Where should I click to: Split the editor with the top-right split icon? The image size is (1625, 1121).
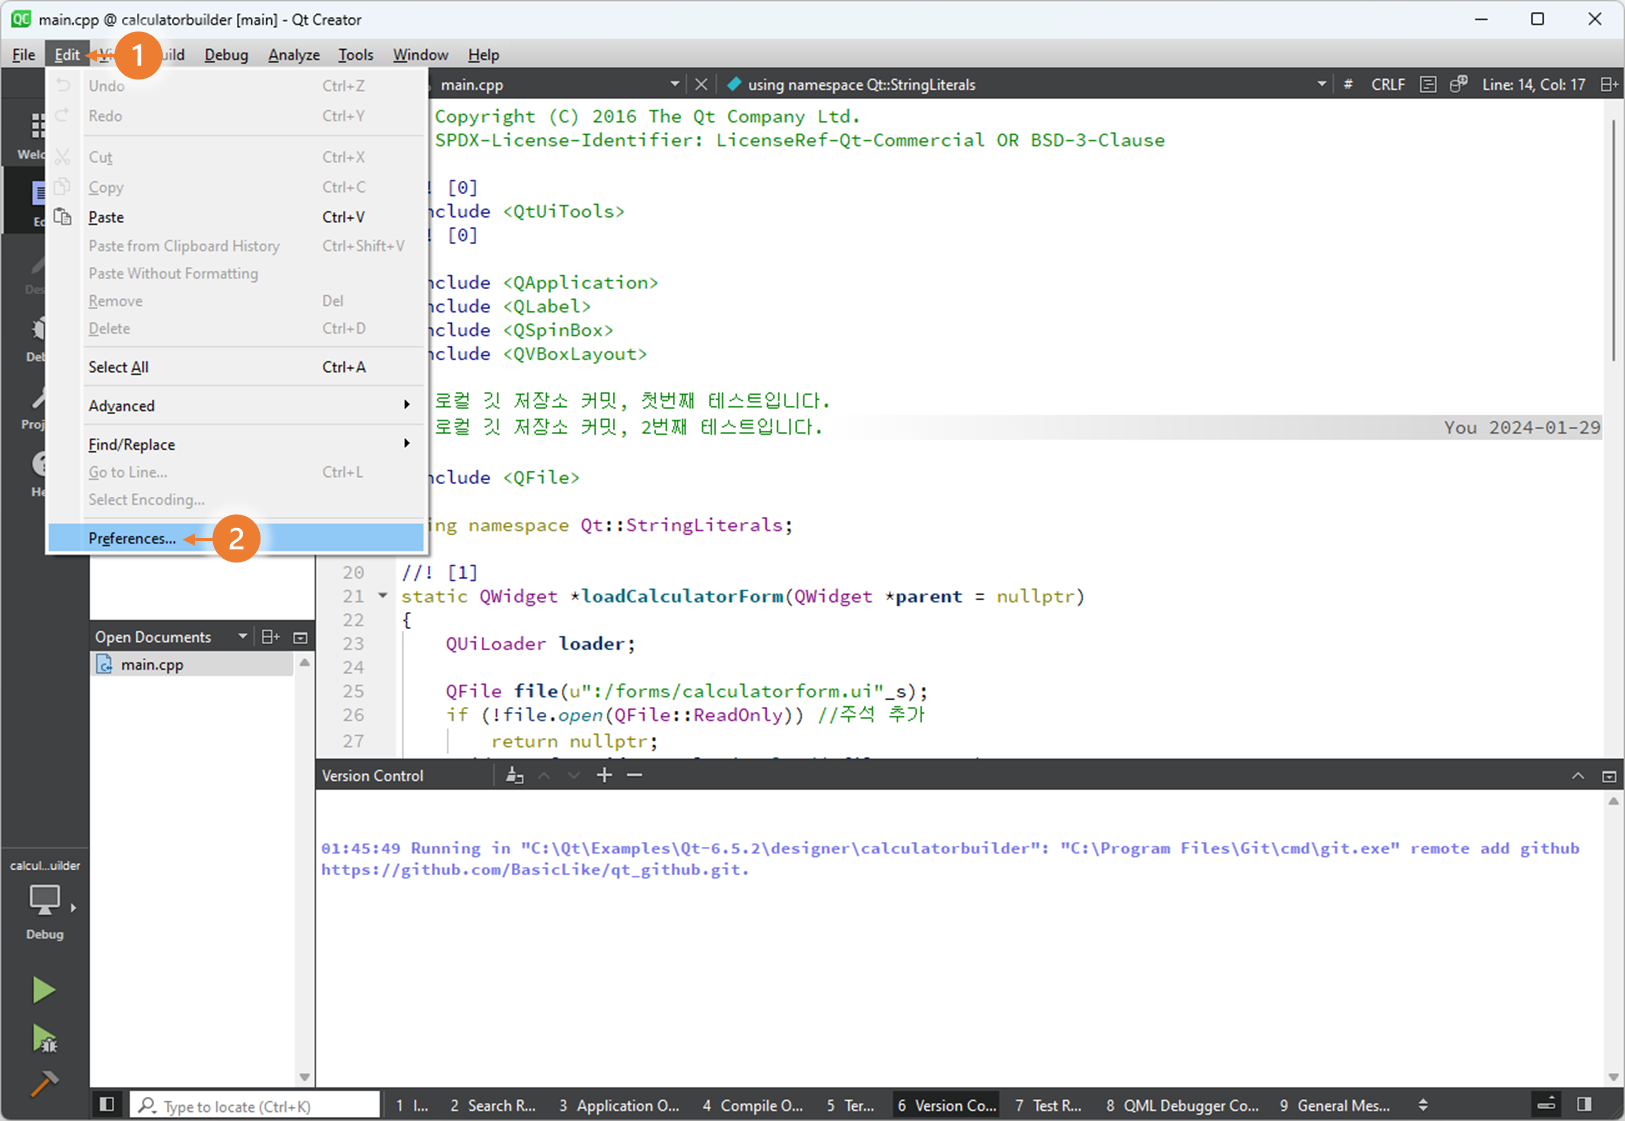coord(1608,85)
